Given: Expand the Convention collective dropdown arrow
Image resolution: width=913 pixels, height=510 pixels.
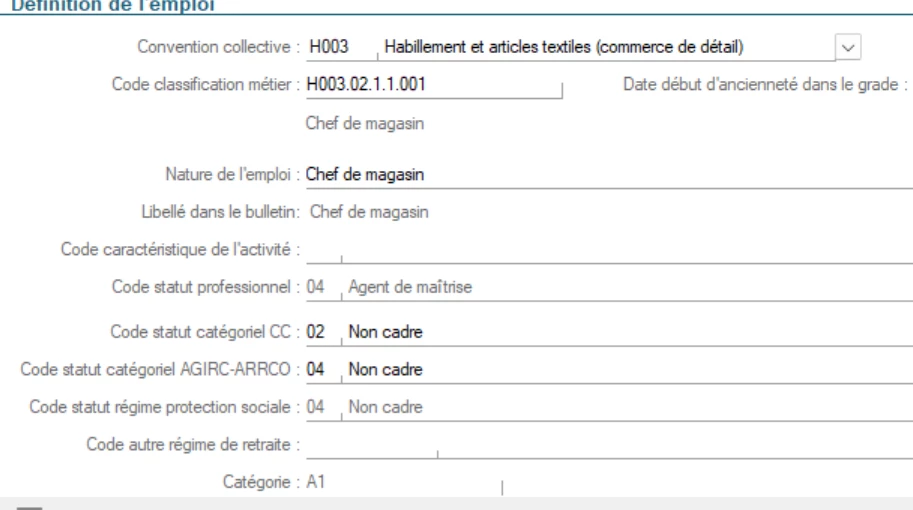Looking at the screenshot, I should (848, 47).
